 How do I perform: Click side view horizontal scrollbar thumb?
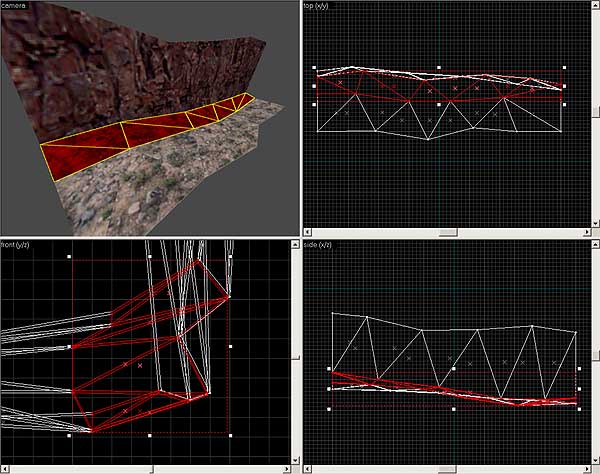(x=445, y=468)
